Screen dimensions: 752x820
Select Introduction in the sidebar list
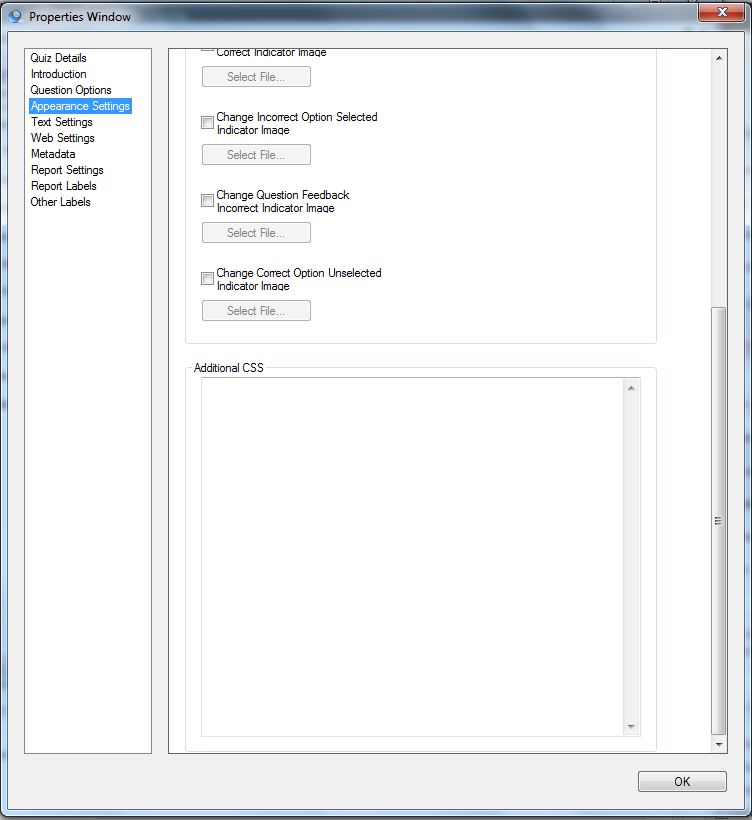[x=58, y=74]
